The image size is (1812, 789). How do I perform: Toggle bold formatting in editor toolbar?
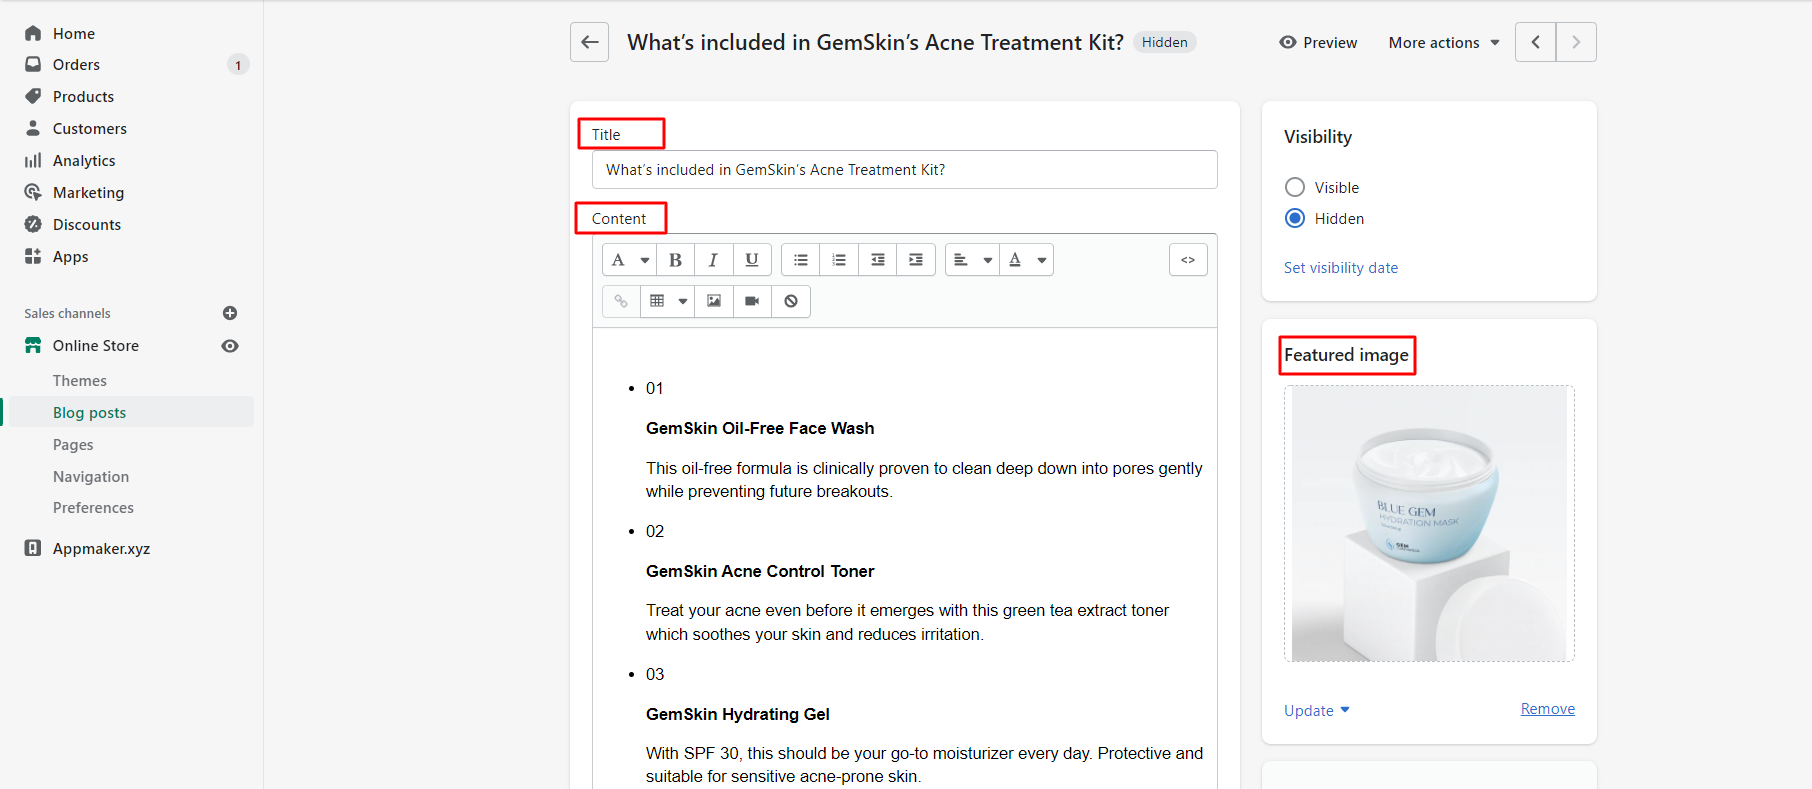675,260
